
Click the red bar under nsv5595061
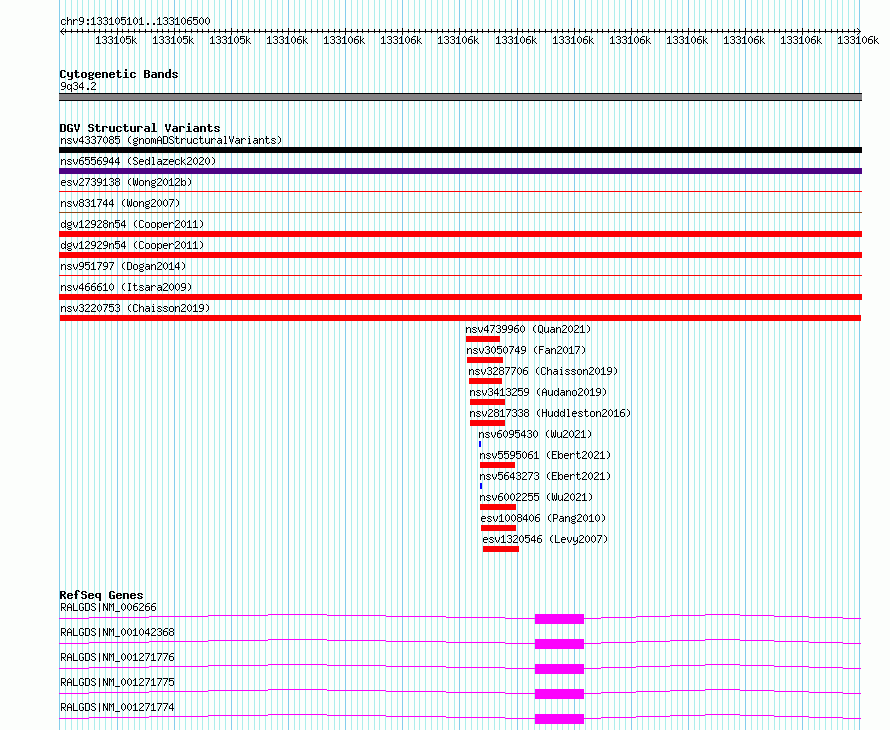tap(498, 465)
